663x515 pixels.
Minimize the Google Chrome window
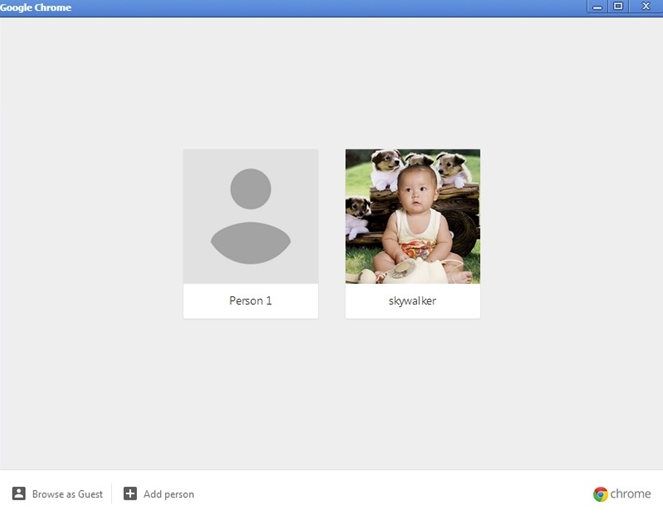click(x=597, y=6)
